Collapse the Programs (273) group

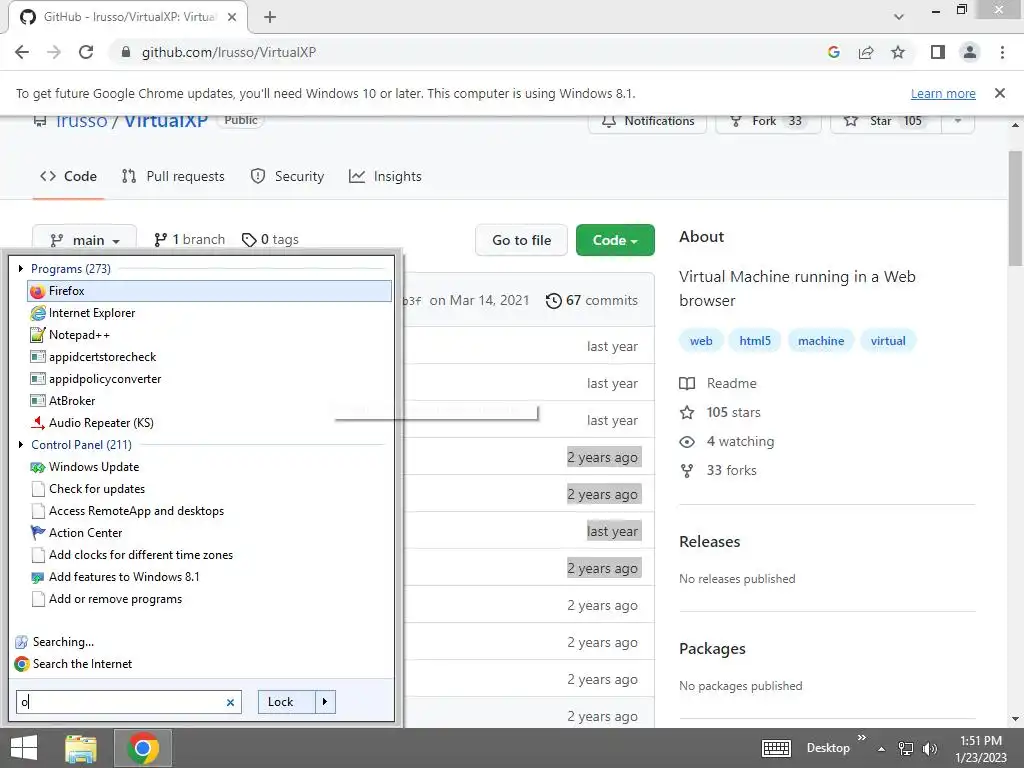click(21, 269)
